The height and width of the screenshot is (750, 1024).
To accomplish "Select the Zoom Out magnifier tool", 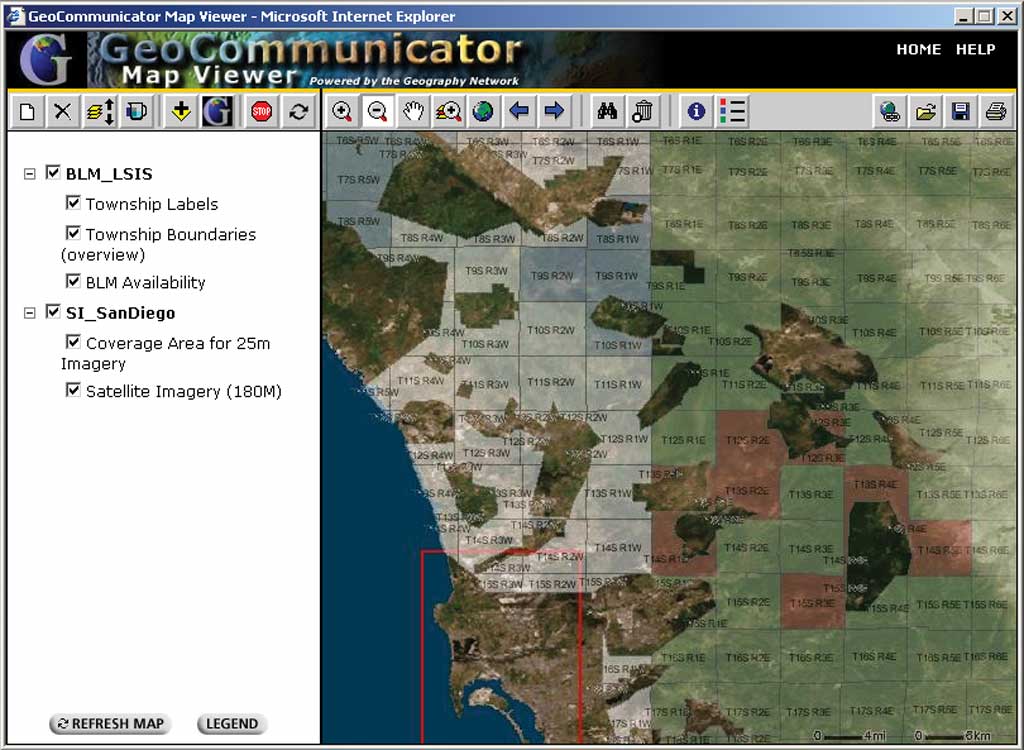I will coord(377,112).
